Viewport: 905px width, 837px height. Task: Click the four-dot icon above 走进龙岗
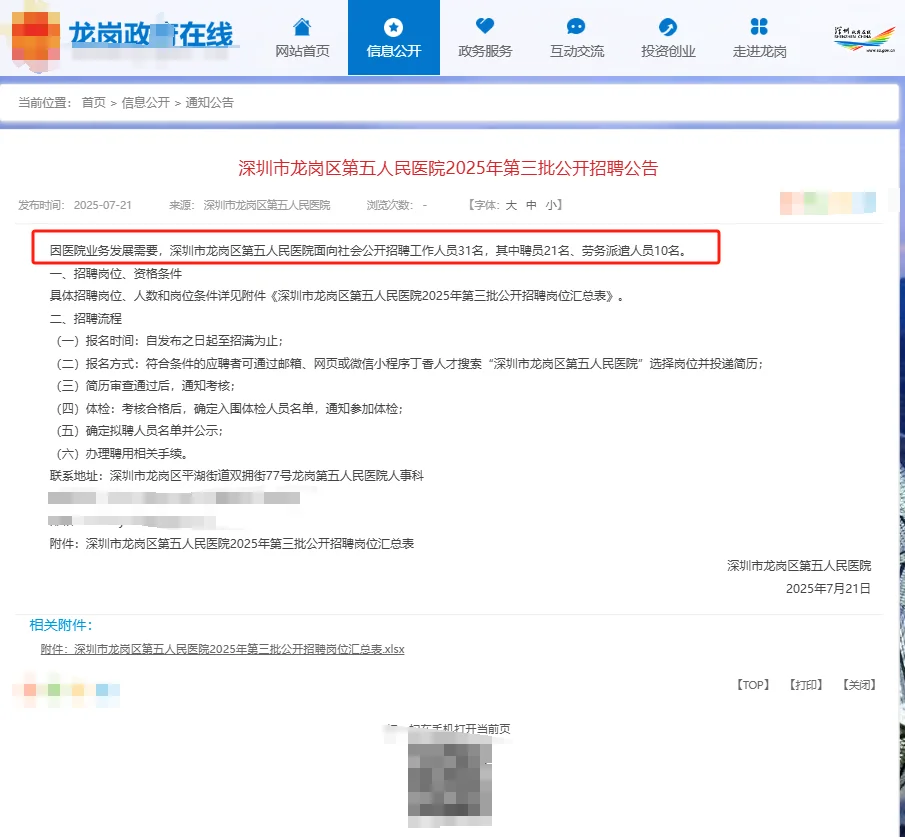point(759,27)
